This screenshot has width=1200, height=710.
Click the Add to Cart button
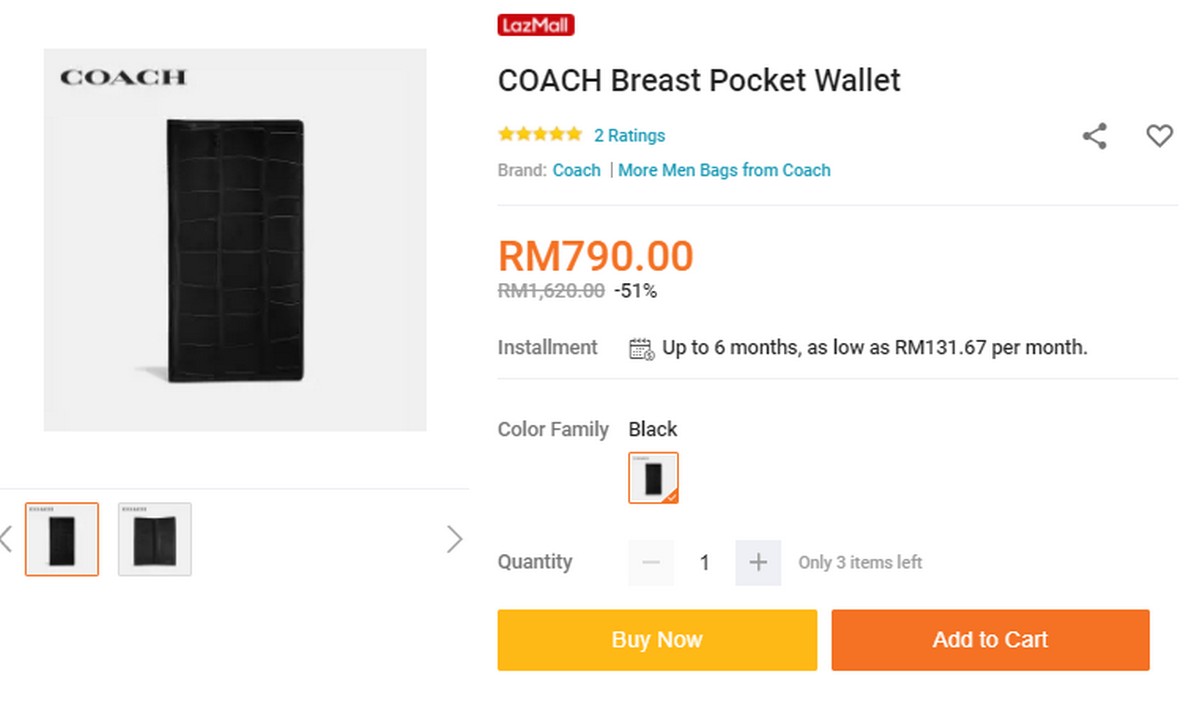click(990, 640)
